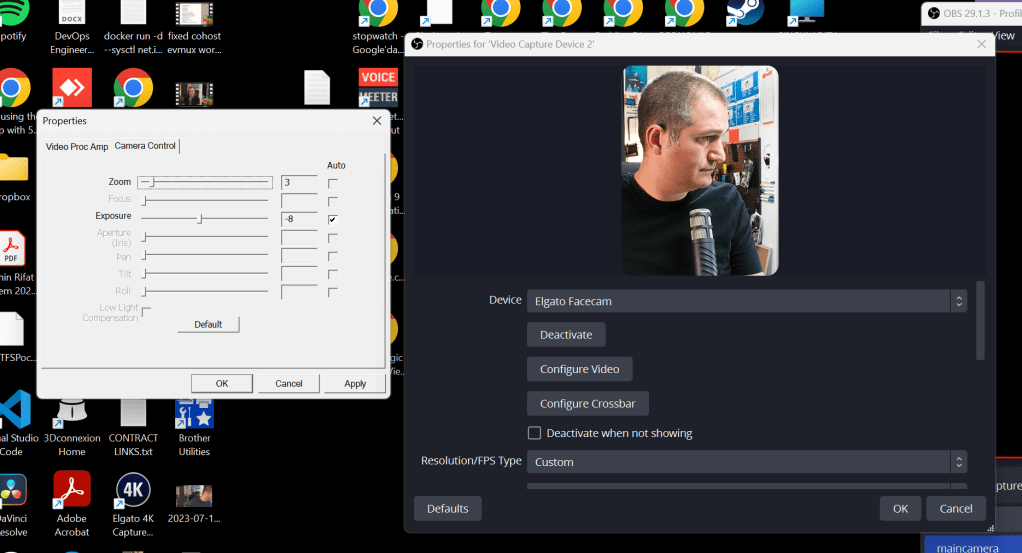
Task: Open the View menu in OBS window
Action: coord(1002,35)
